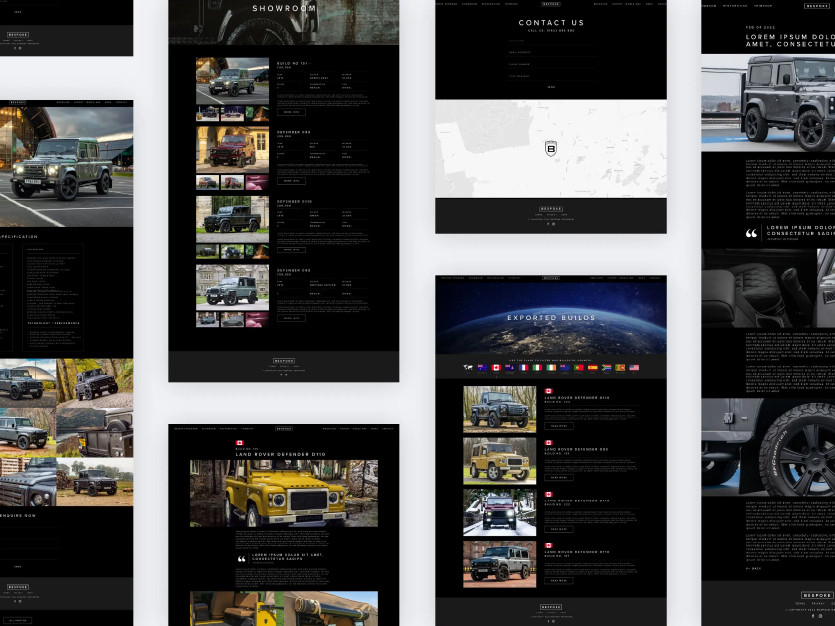Open Facebook icon in the blog article footer
This screenshot has width=835, height=626.
click(813, 616)
